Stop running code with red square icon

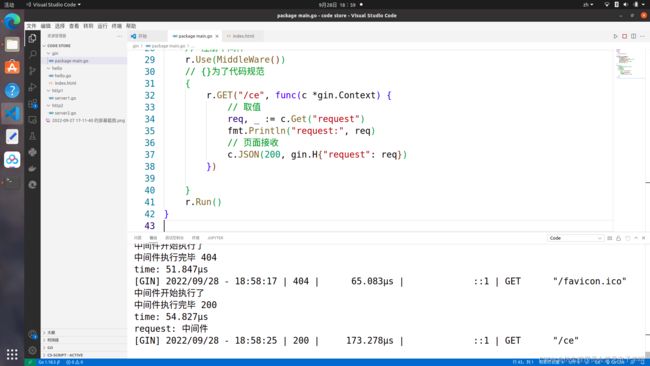[624, 36]
